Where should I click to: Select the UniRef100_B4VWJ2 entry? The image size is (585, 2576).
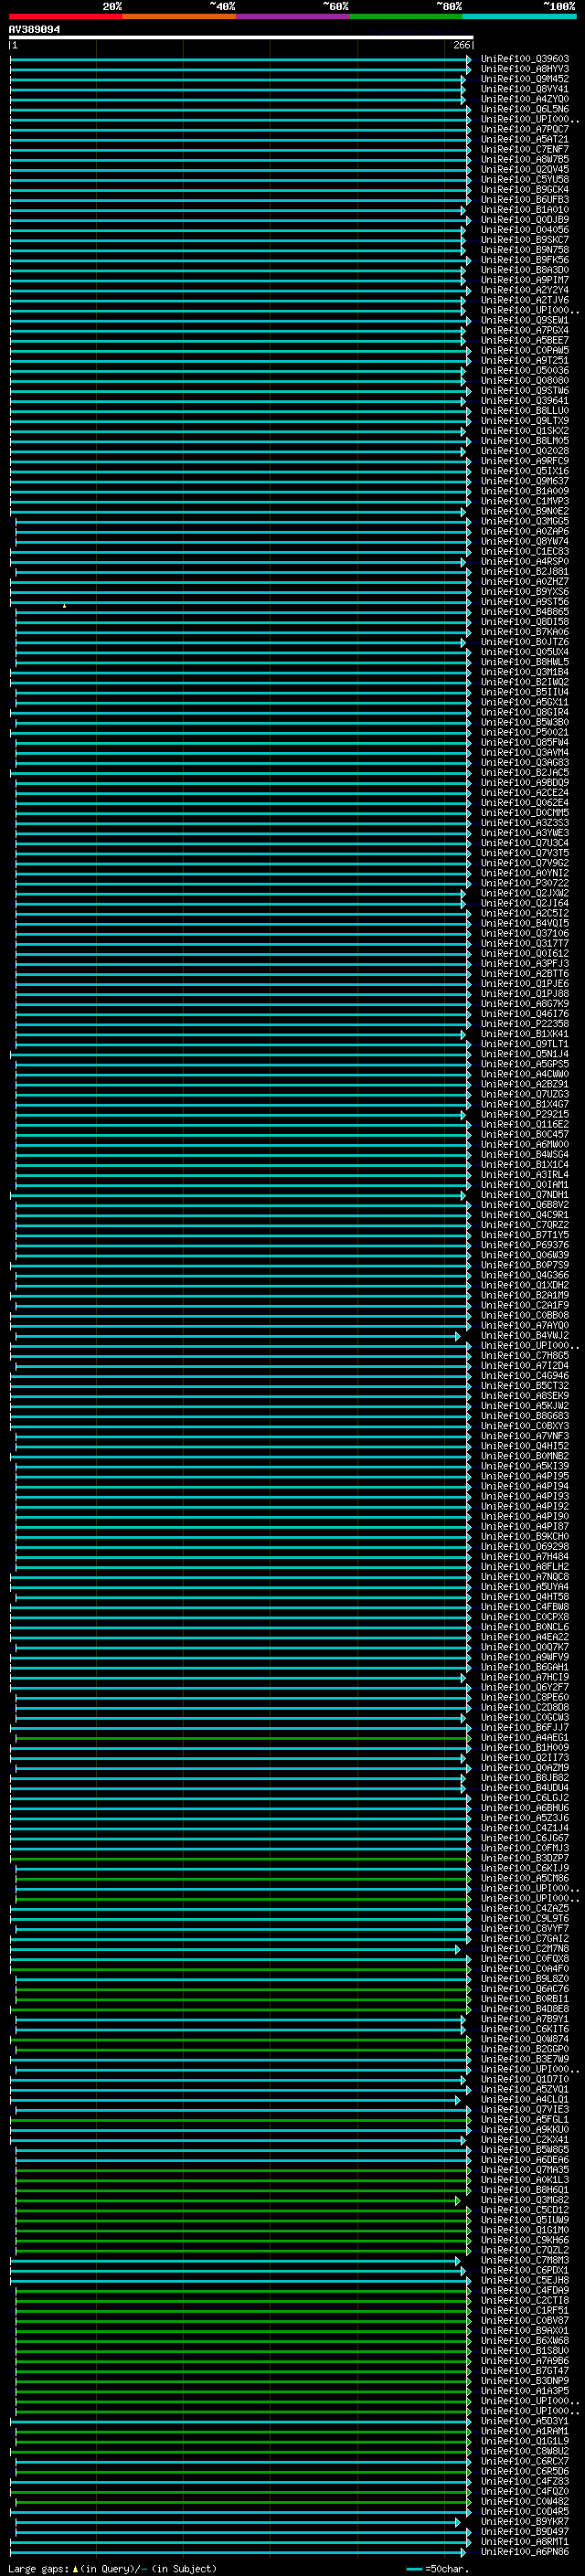coord(524,1335)
